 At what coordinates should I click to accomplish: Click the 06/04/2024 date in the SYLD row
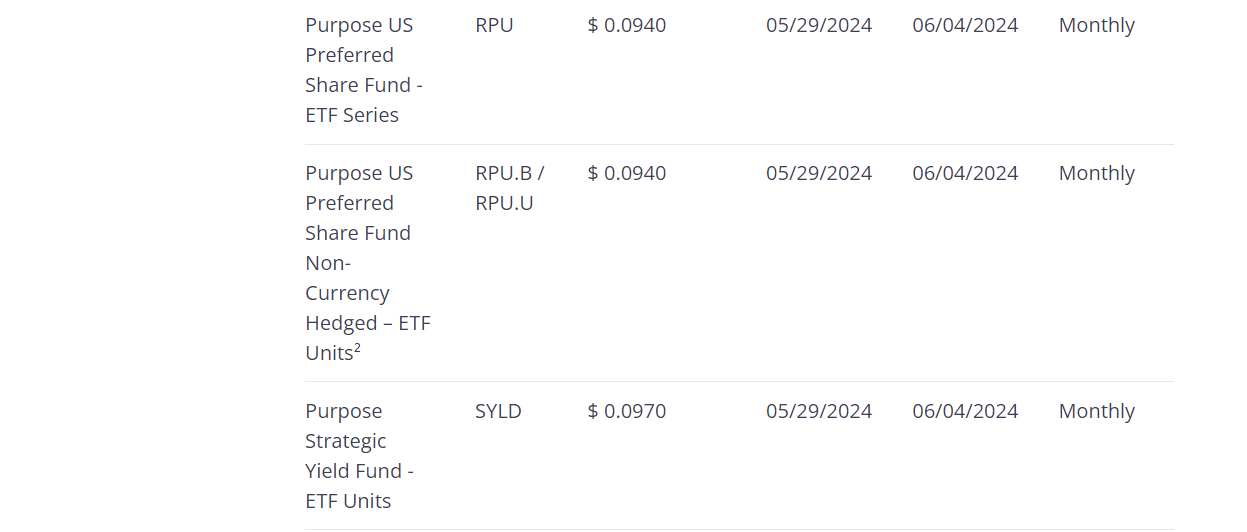pos(965,411)
